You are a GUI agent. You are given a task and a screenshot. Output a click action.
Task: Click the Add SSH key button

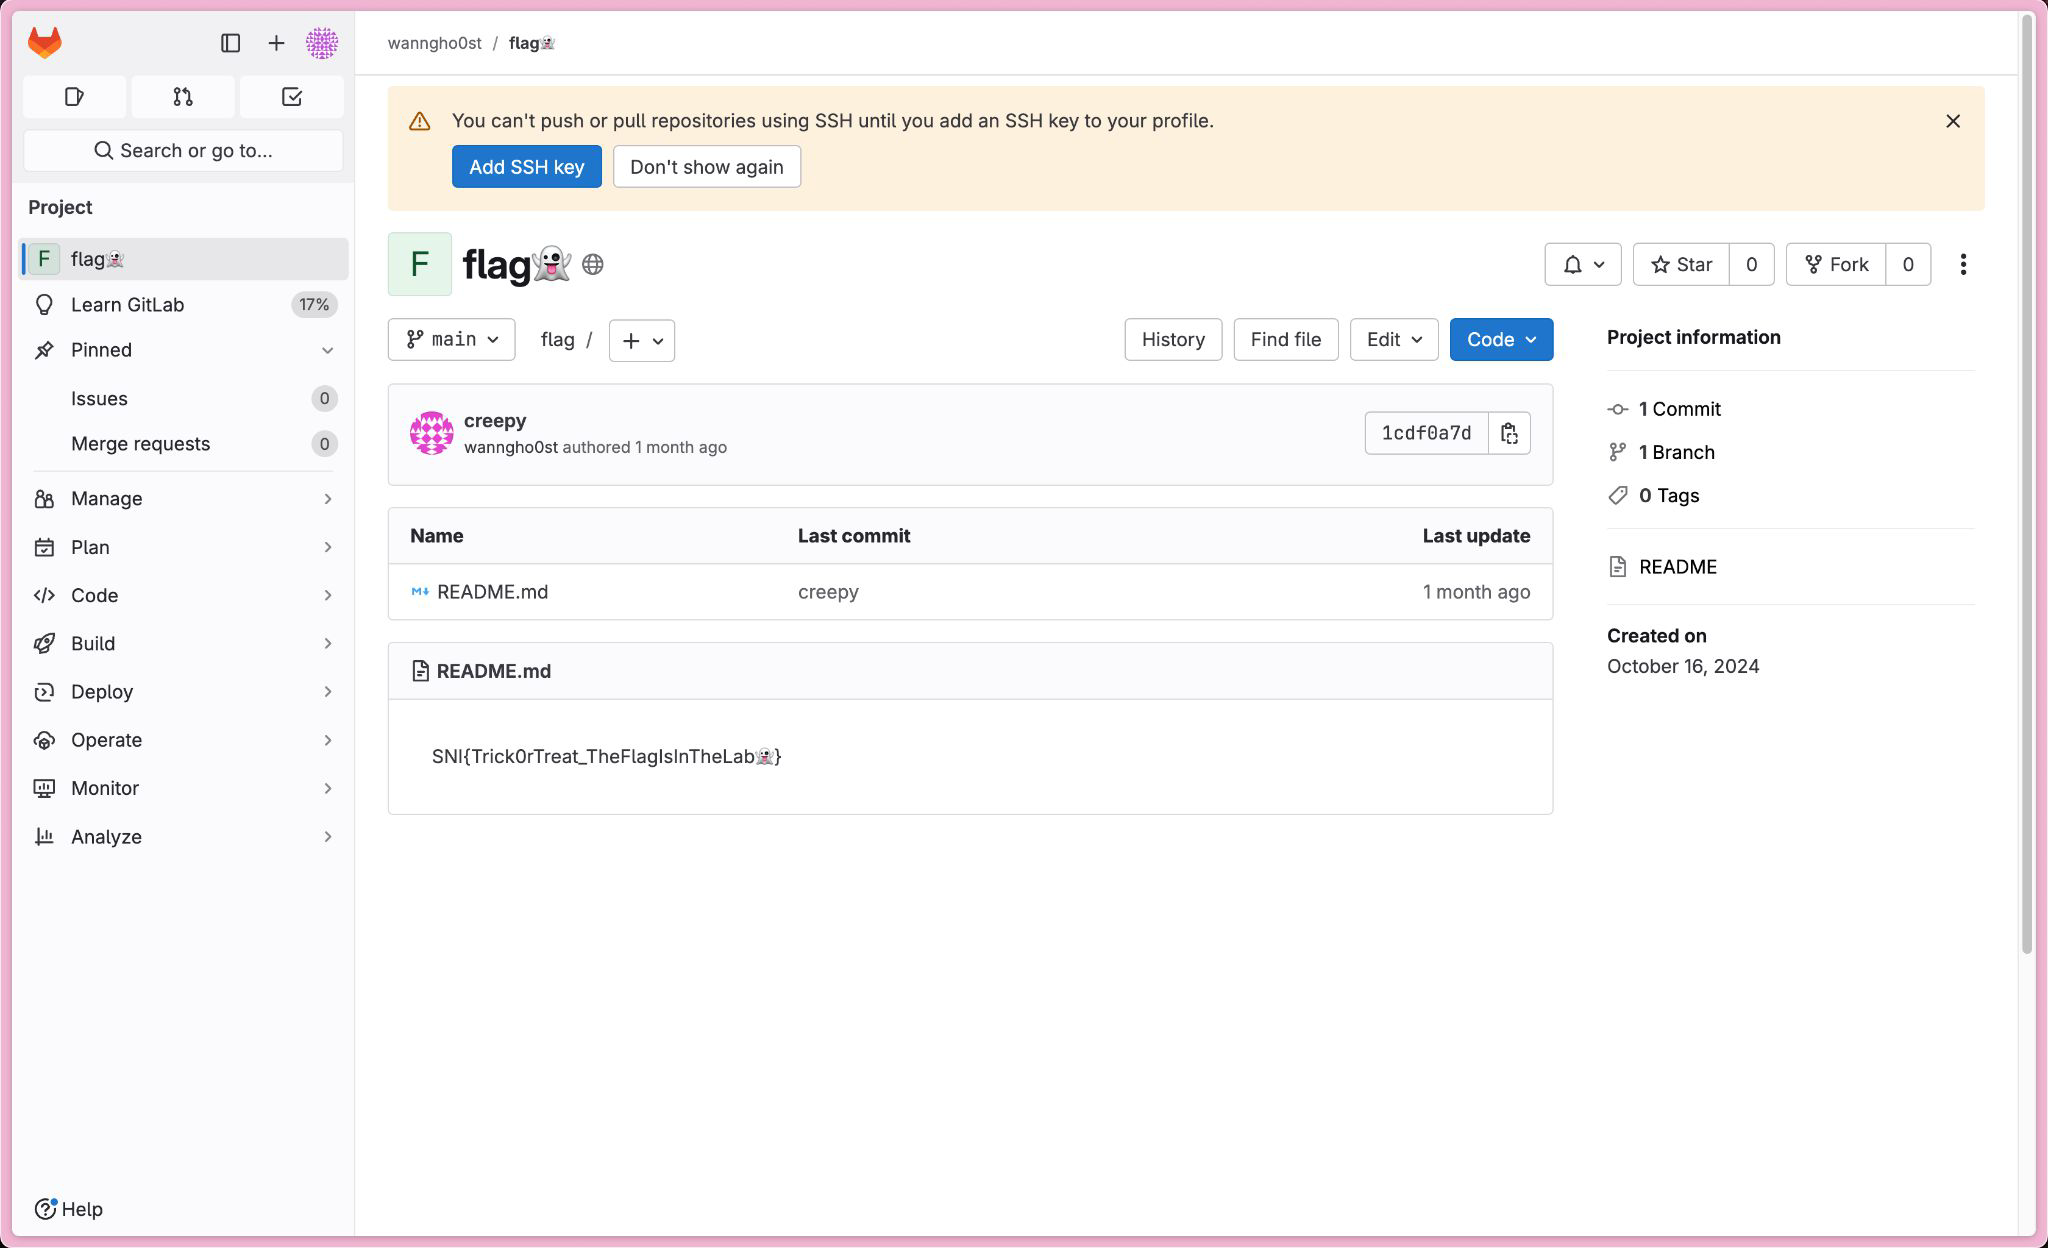pyautogui.click(x=526, y=167)
